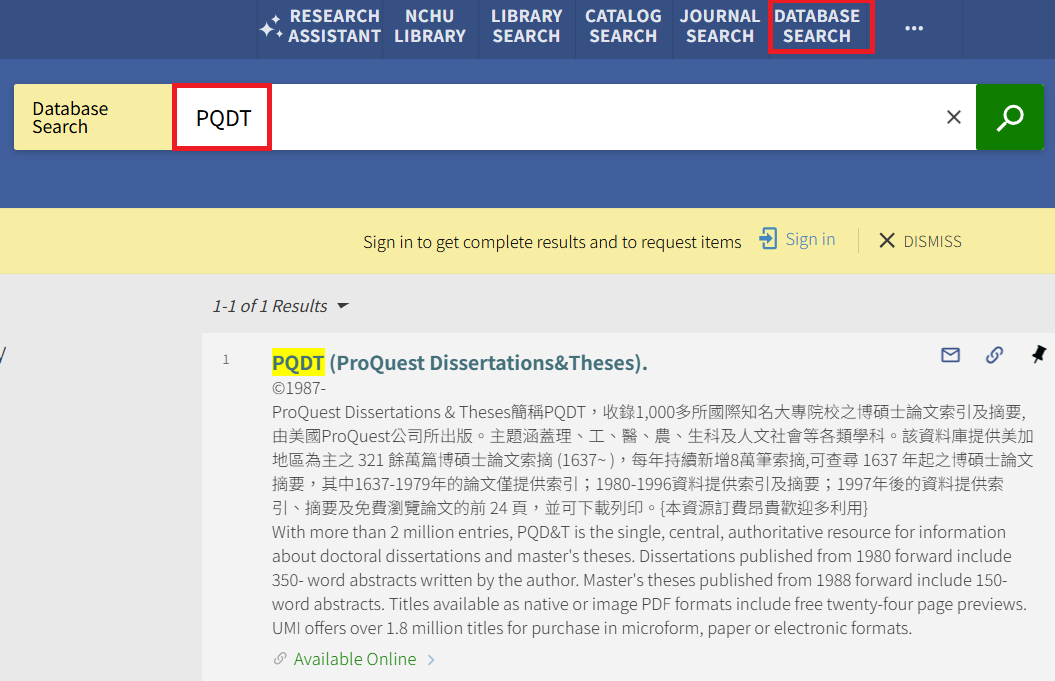Open the Available Online link
The image size is (1055, 681).
point(355,659)
